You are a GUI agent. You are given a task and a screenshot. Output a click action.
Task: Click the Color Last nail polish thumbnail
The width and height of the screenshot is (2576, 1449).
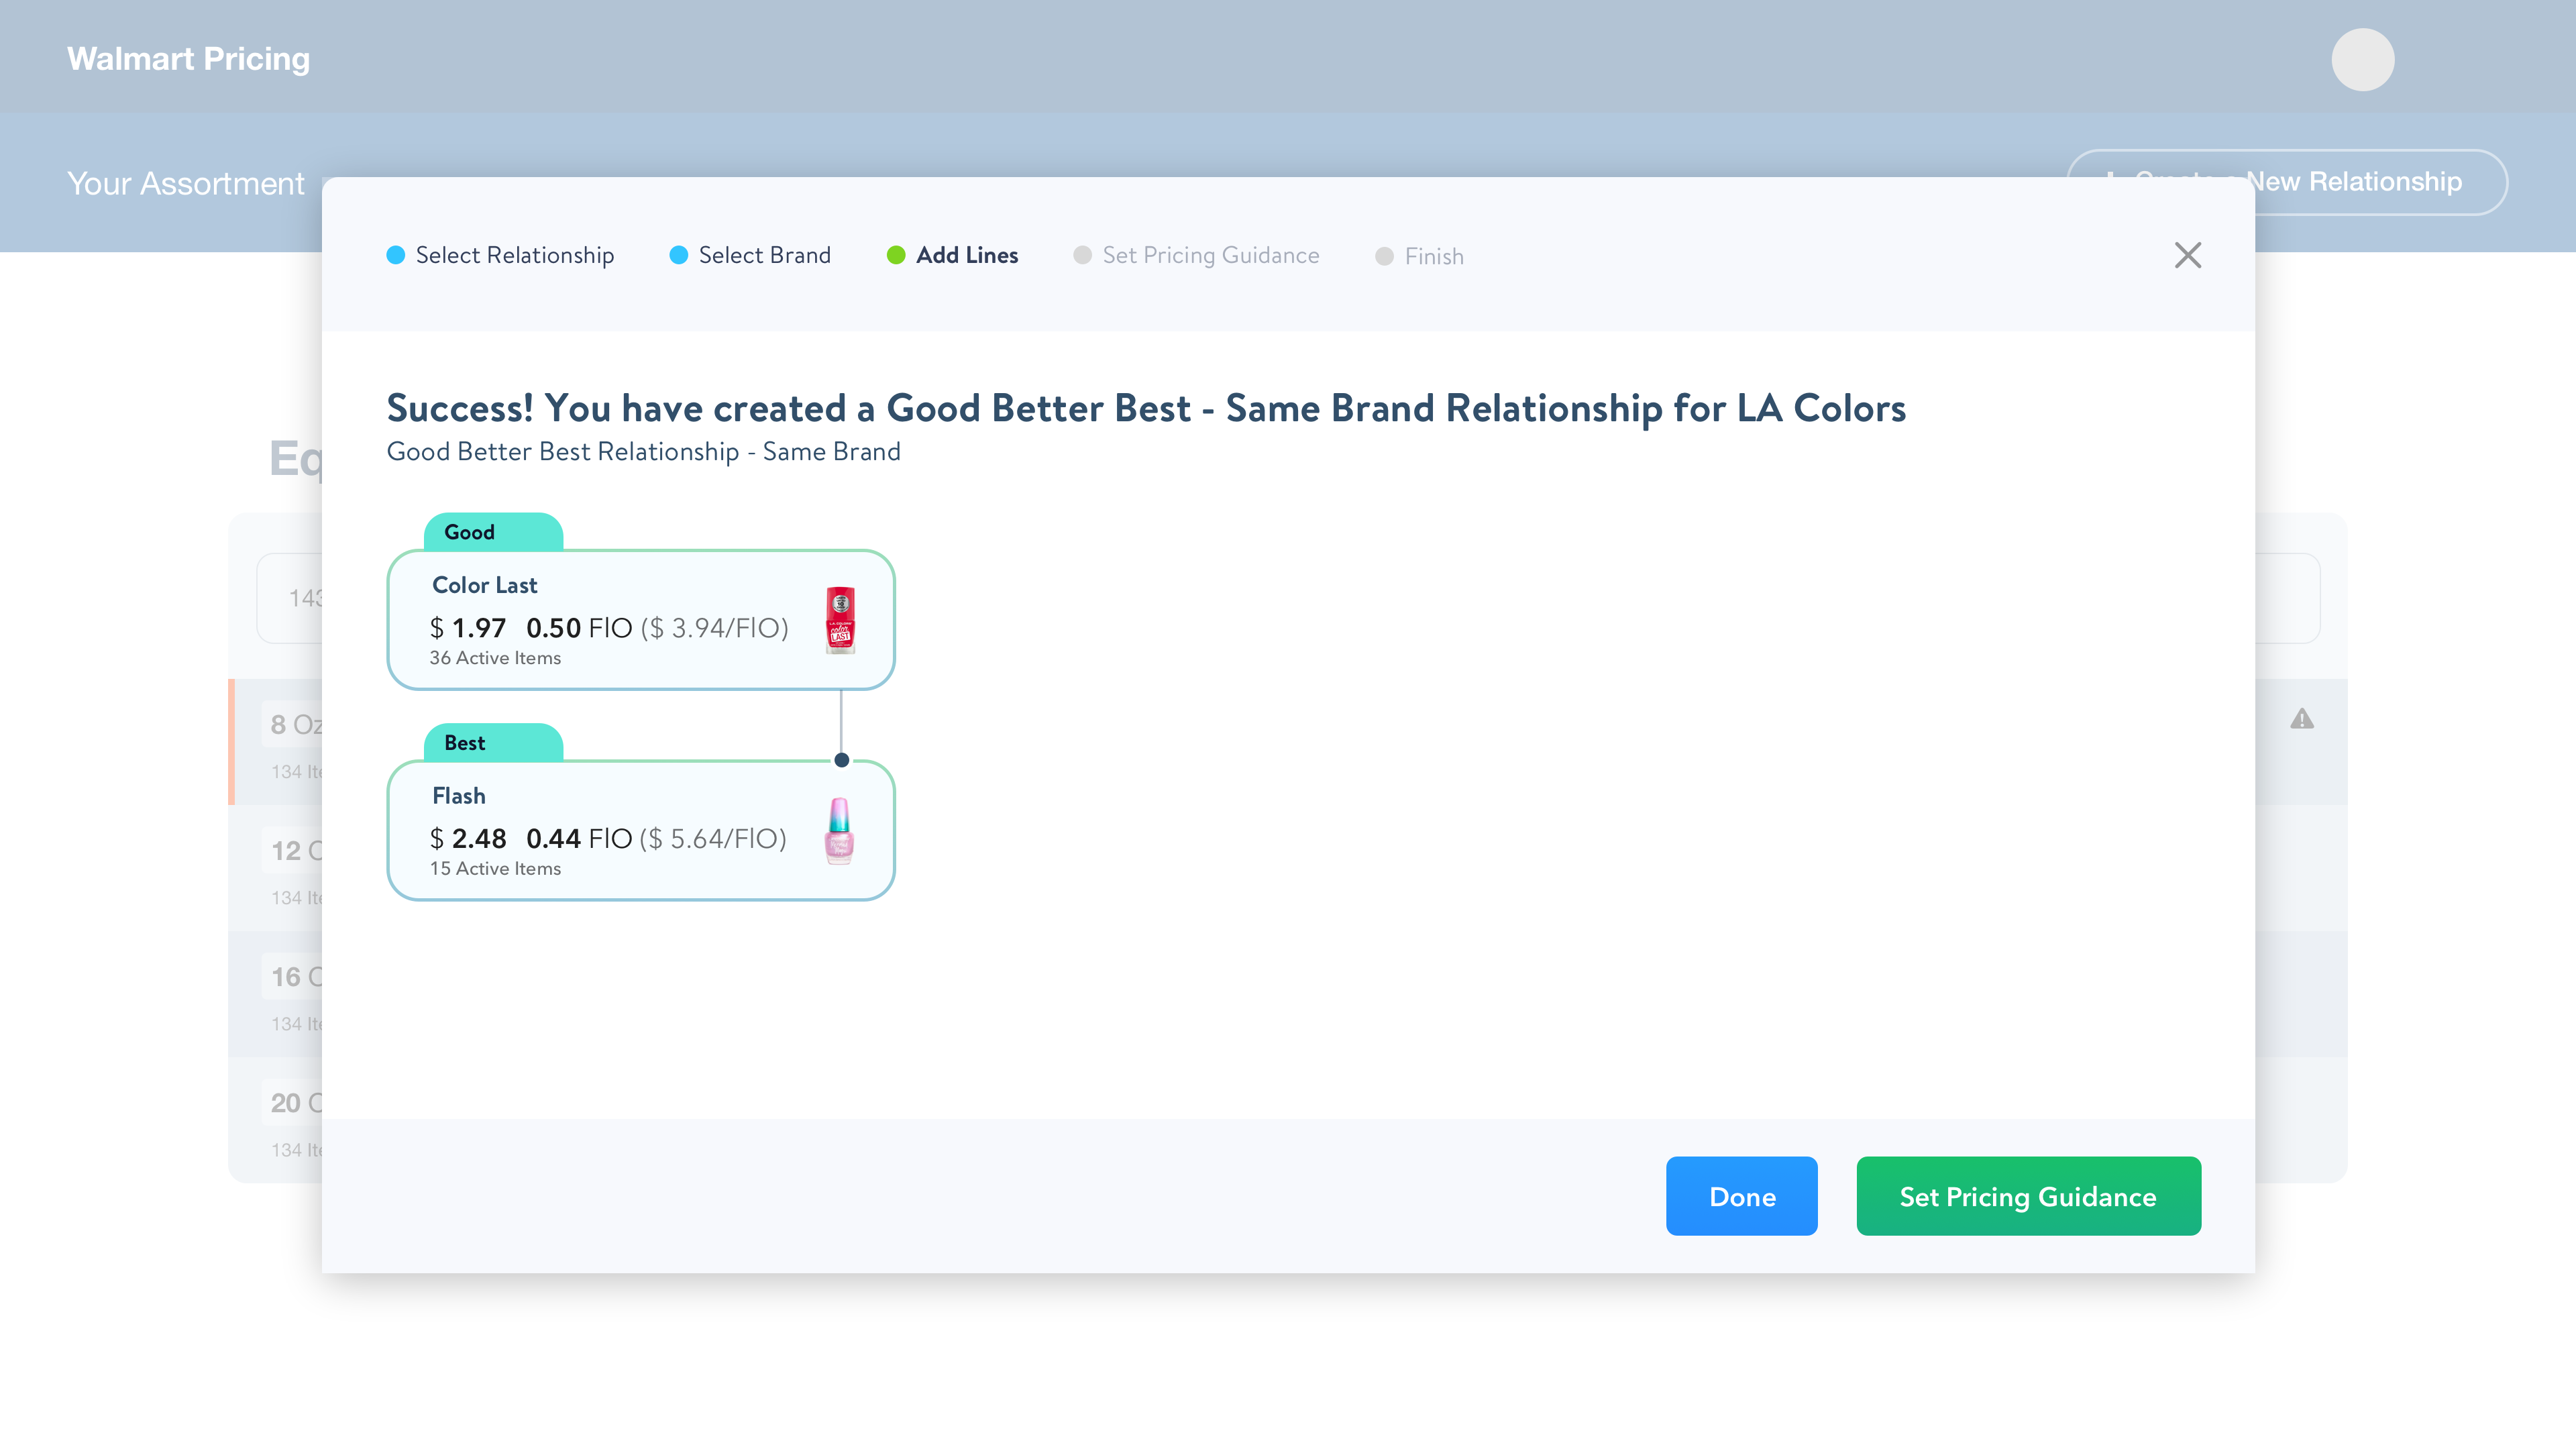pyautogui.click(x=840, y=620)
